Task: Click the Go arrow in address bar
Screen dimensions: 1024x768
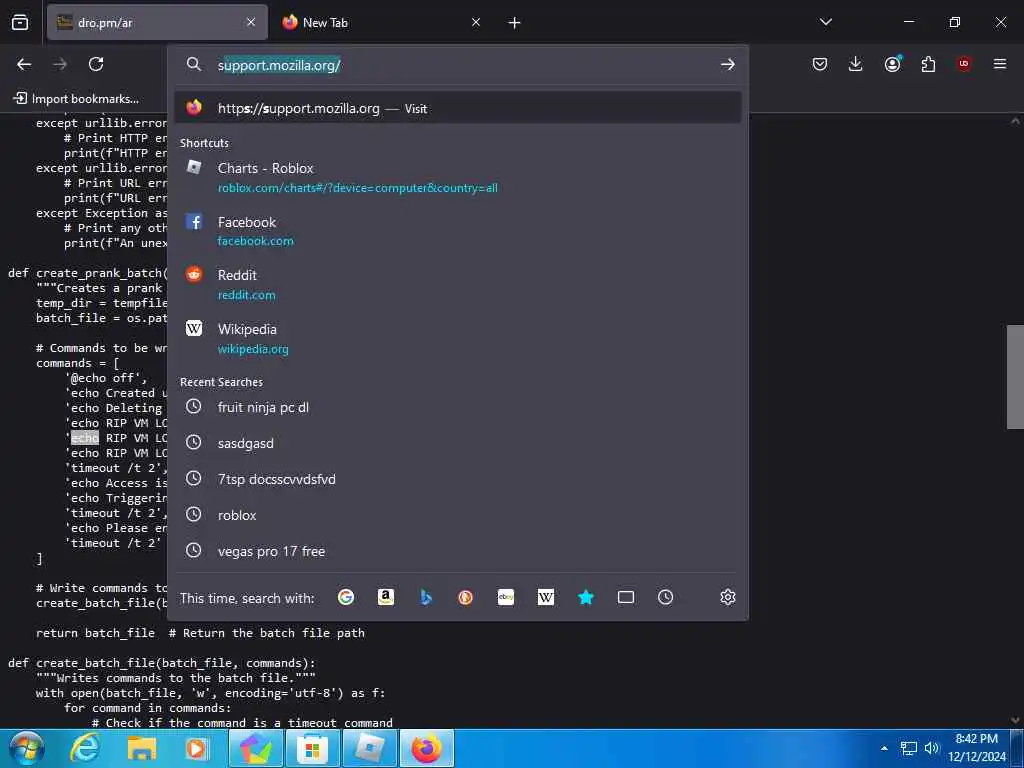Action: 728,65
